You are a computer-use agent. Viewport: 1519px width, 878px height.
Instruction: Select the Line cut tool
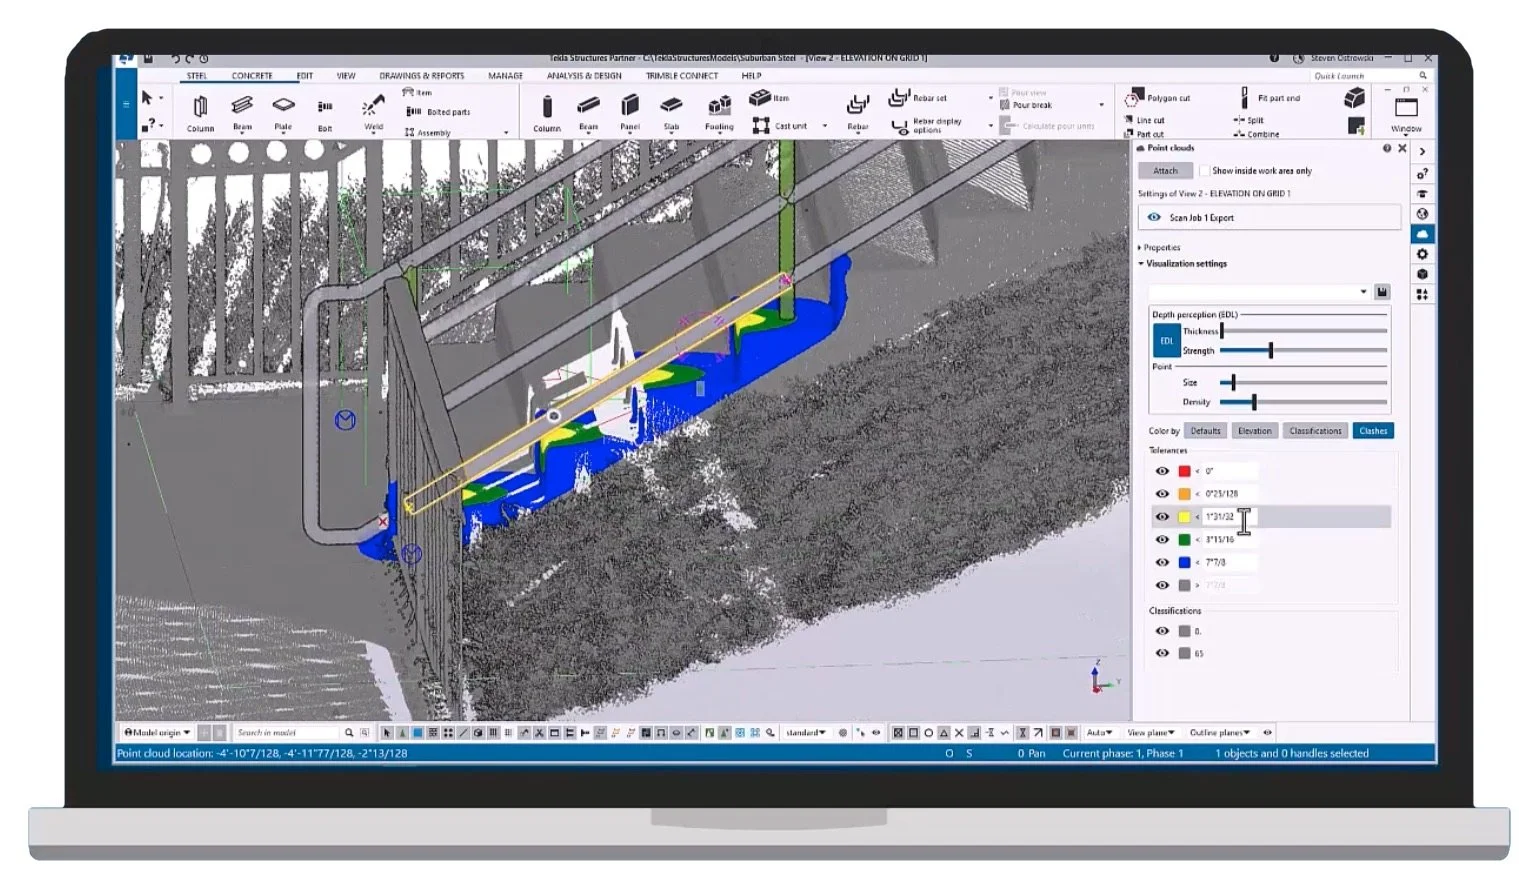(1145, 120)
